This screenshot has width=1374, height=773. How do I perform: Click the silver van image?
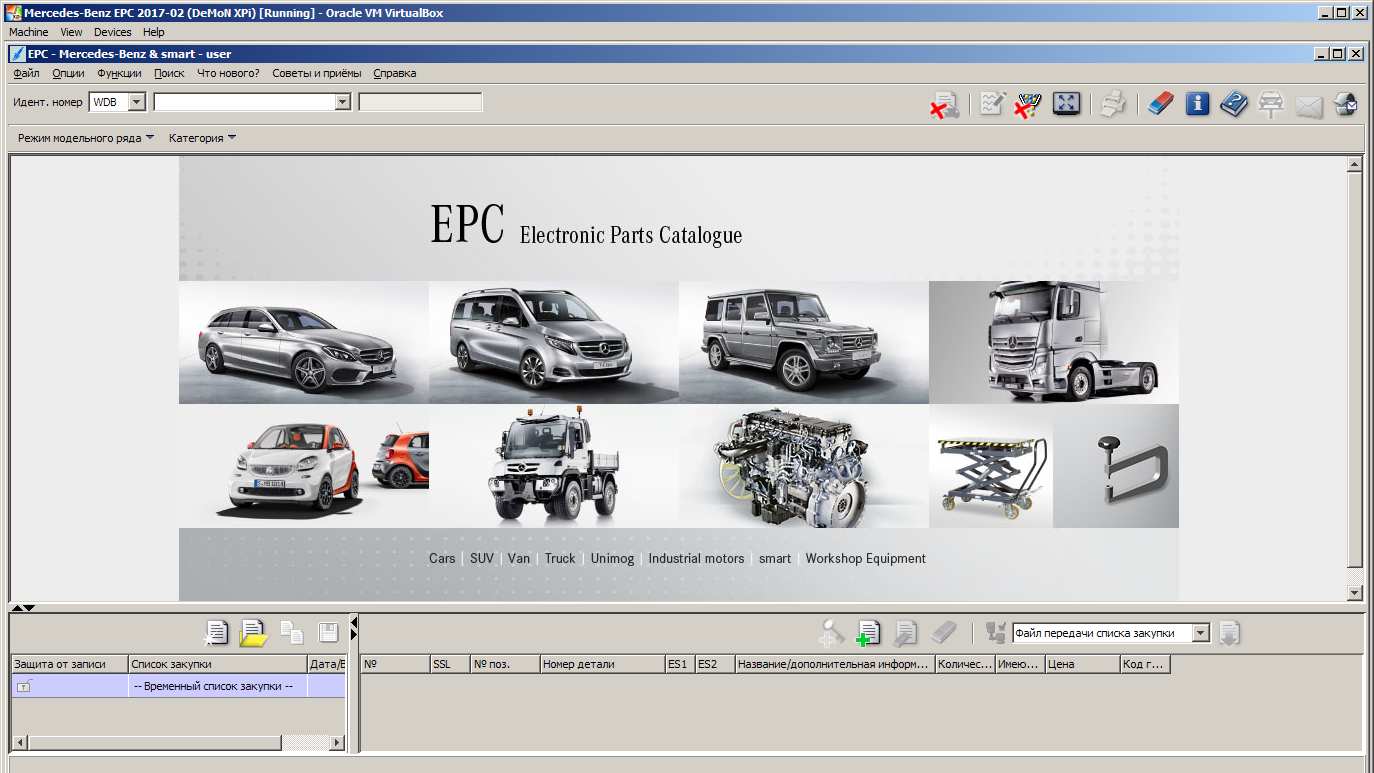554,342
